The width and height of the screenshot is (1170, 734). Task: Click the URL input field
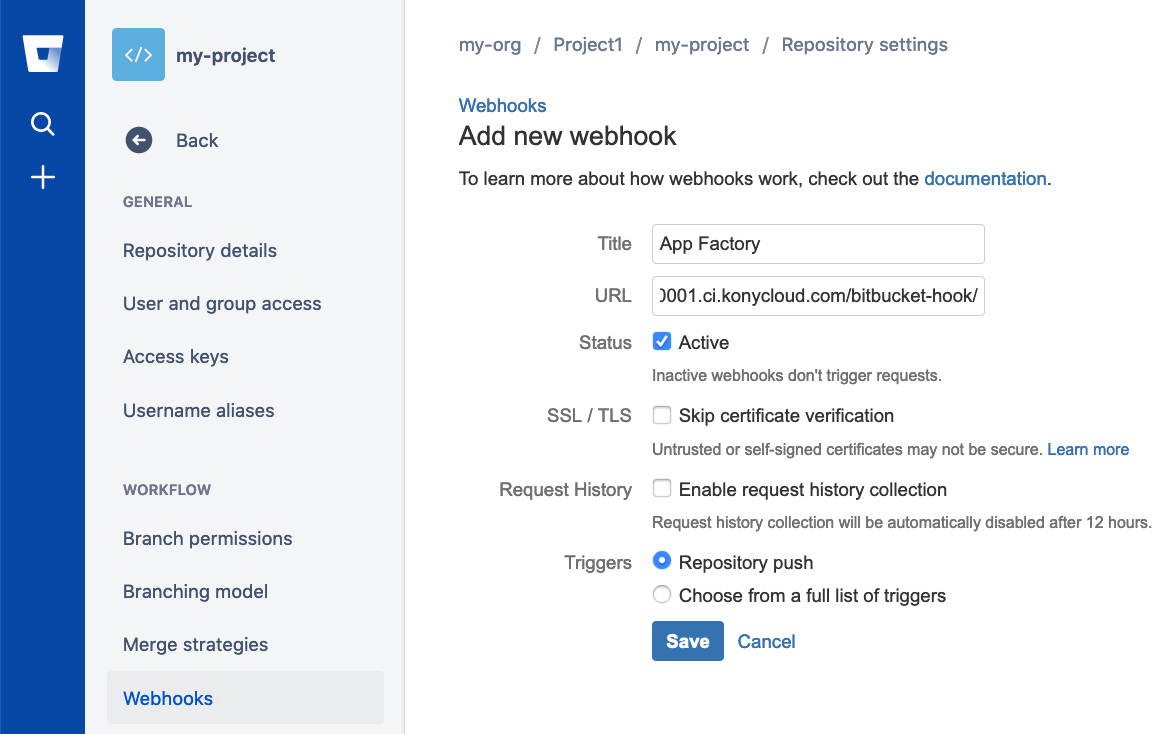pyautogui.click(x=818, y=296)
